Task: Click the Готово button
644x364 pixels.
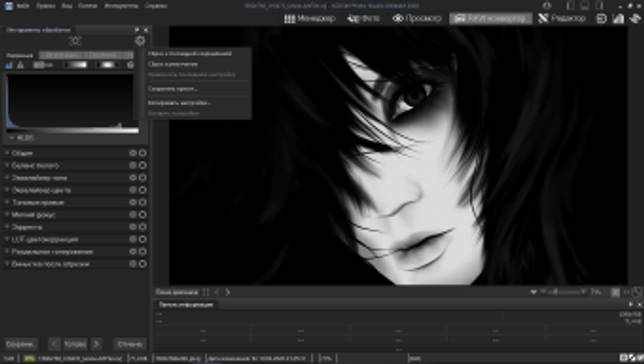Action: [x=75, y=344]
